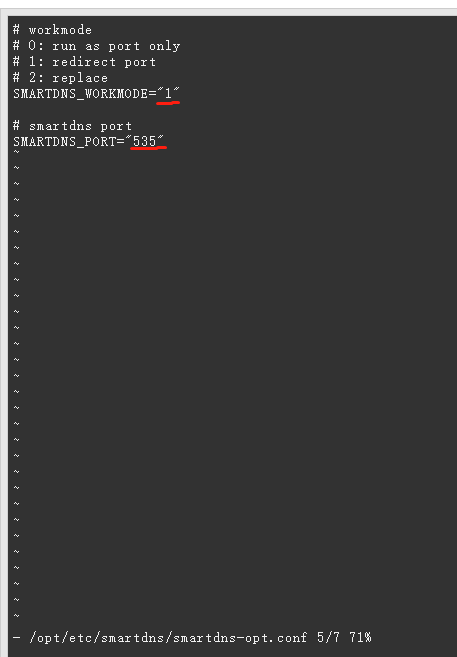Click the last tilde marker above status line
Viewport: 457px width, 657px height.
click(16, 616)
